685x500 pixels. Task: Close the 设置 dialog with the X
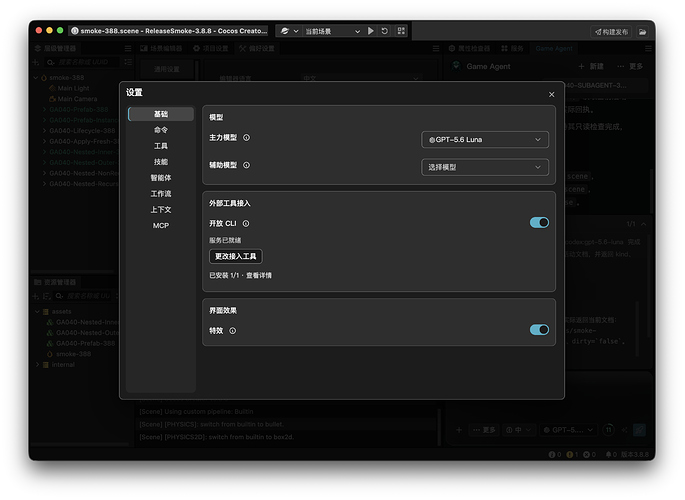pyautogui.click(x=551, y=94)
